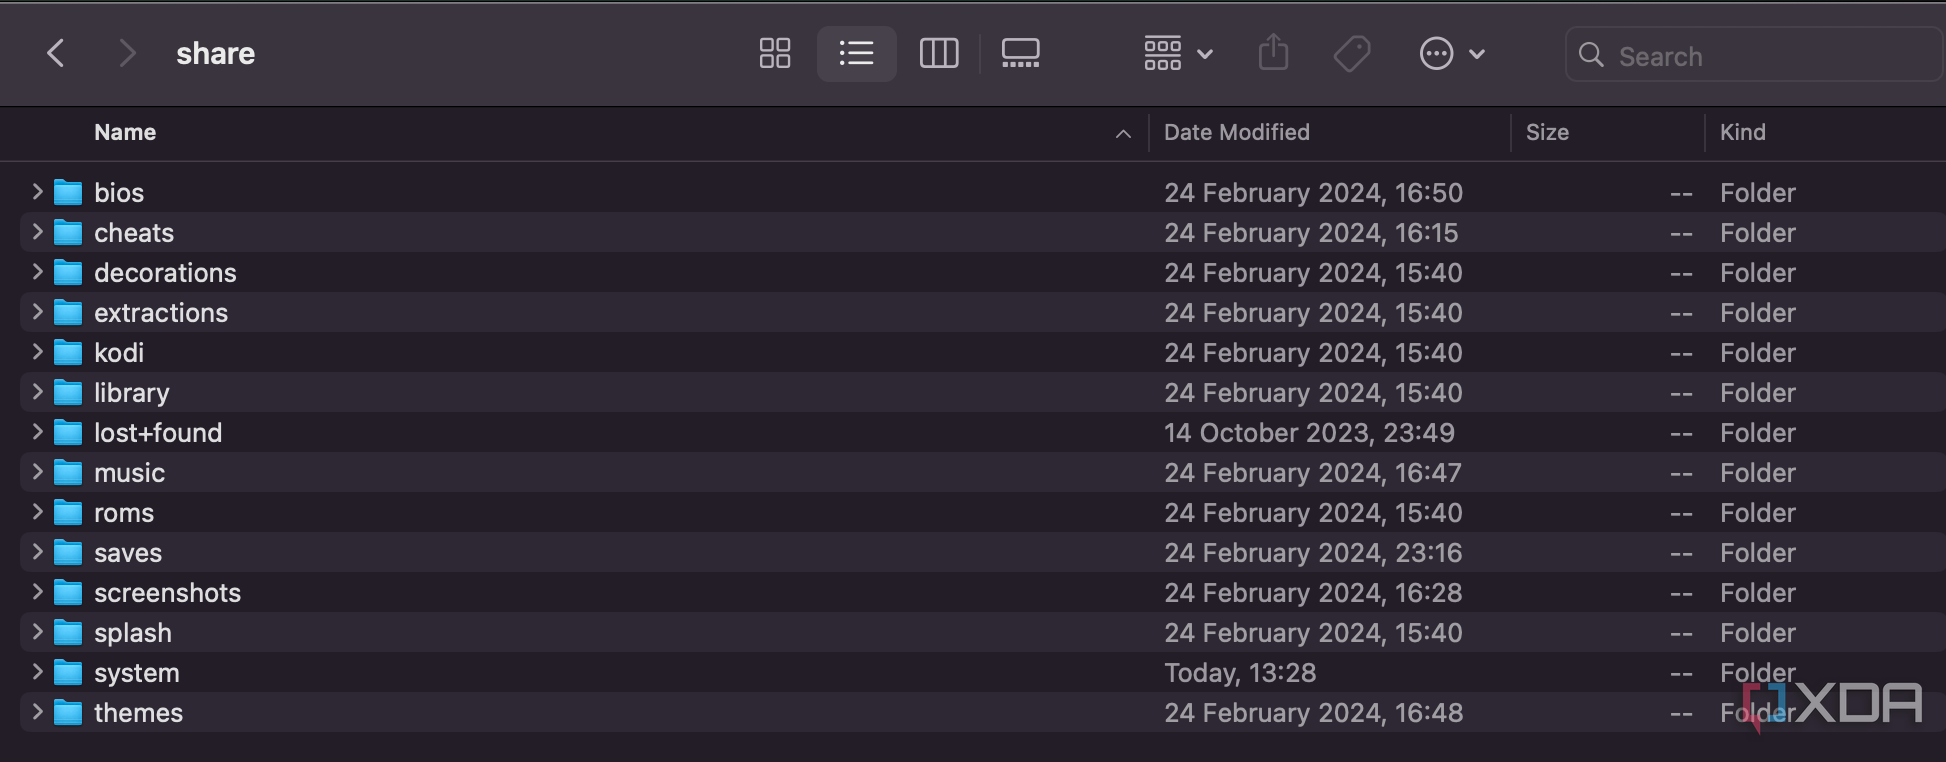
Task: Select the decorations folder icon
Action: (x=68, y=272)
